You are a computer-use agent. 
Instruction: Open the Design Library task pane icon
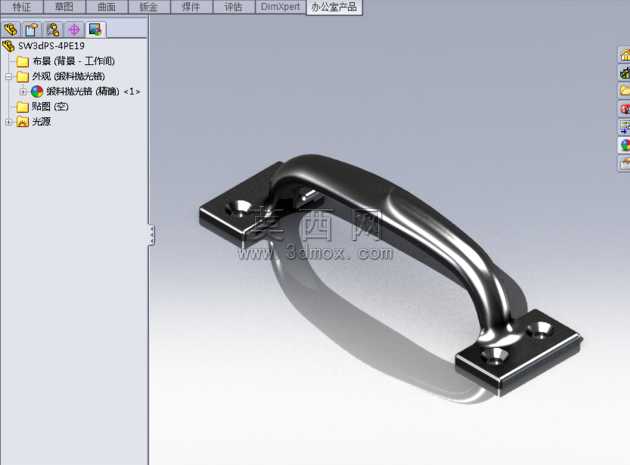(624, 73)
